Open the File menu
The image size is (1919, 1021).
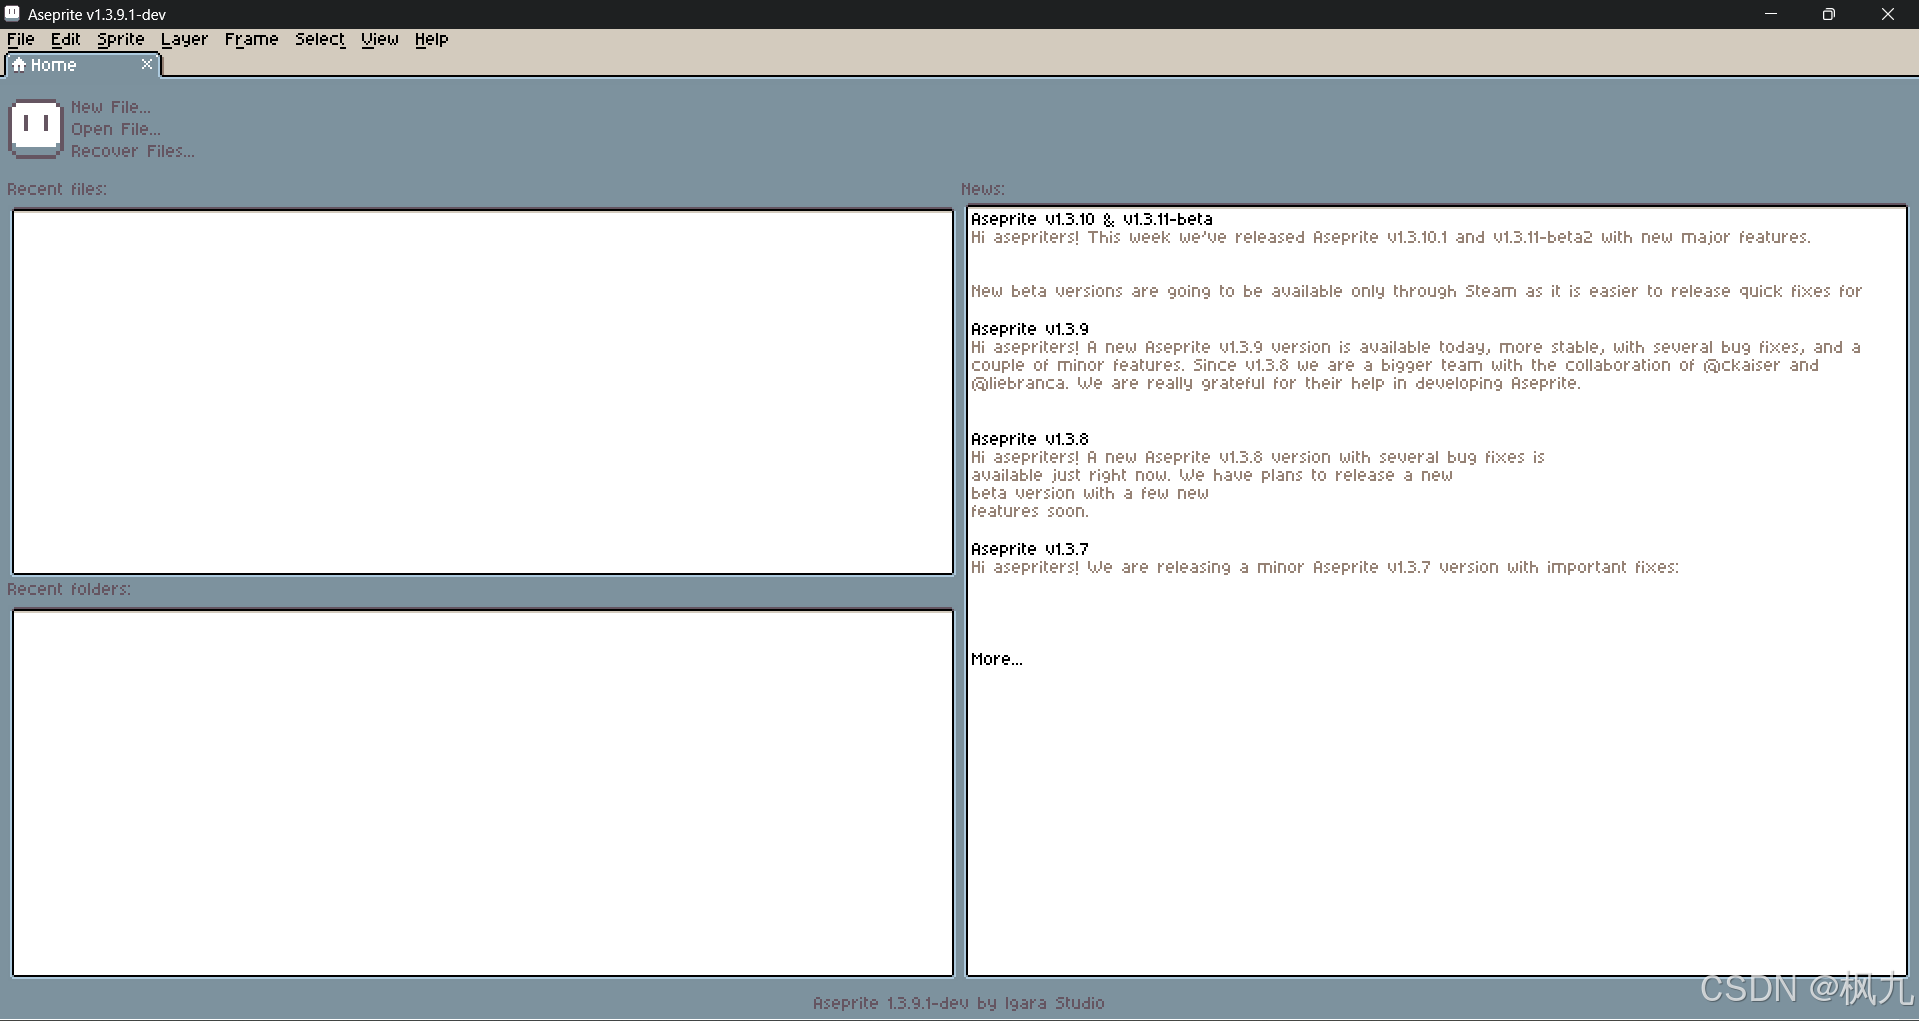[21, 39]
